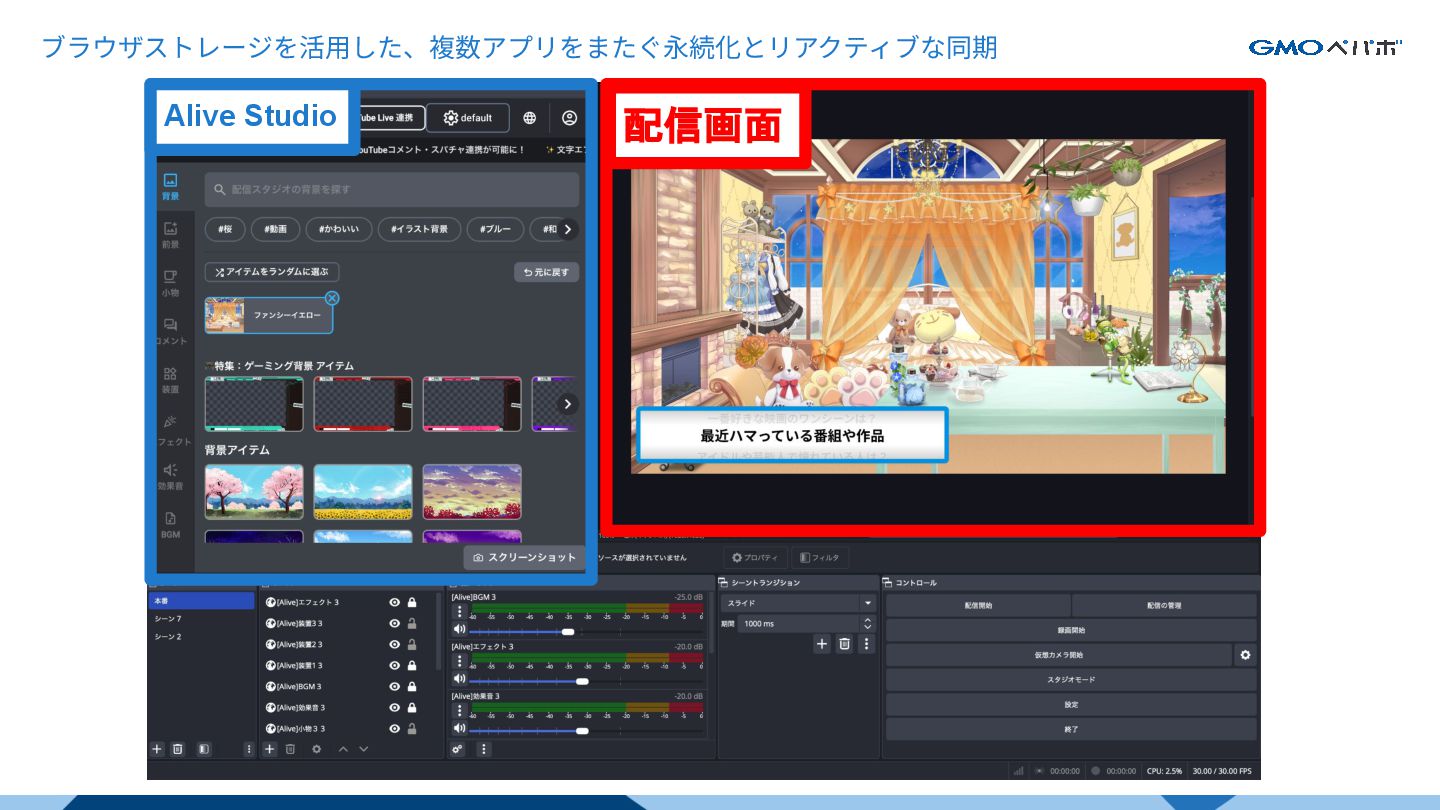Click the globe language icon in Alive Studio
The height and width of the screenshot is (810, 1440).
[x=530, y=118]
